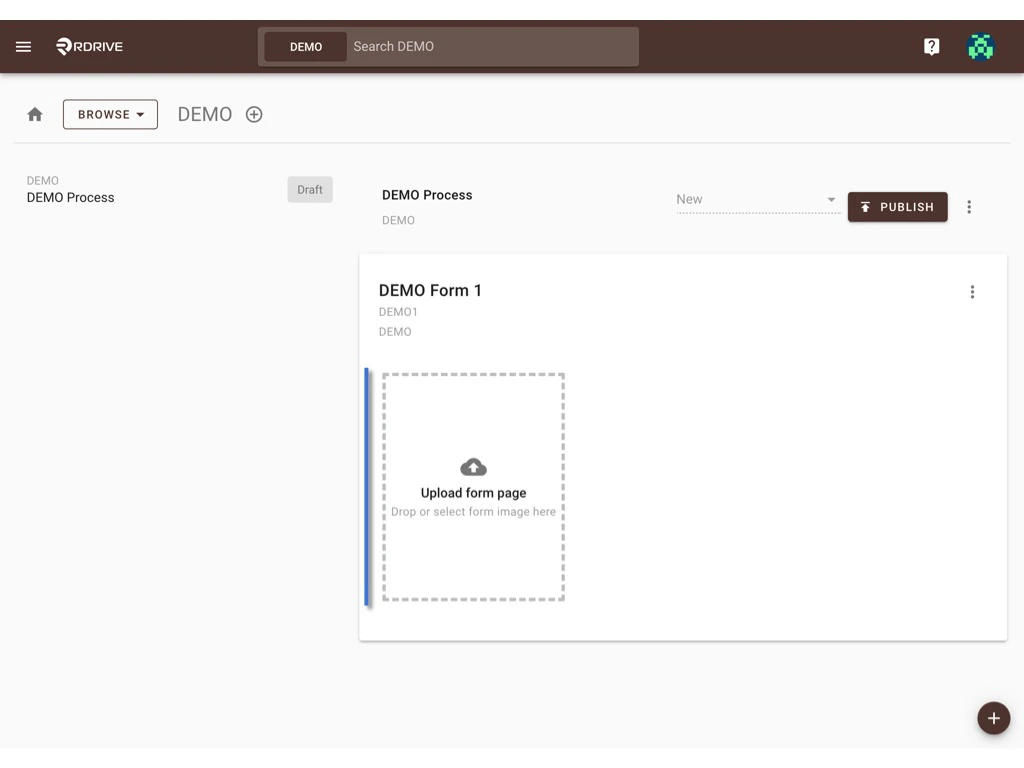Open the DEMO search scope selector

304,46
